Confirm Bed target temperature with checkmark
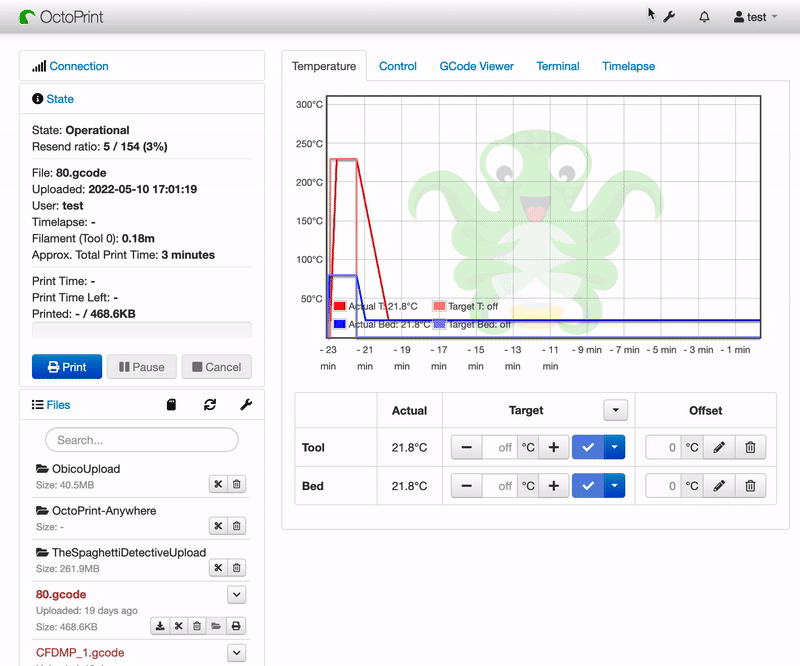 588,486
